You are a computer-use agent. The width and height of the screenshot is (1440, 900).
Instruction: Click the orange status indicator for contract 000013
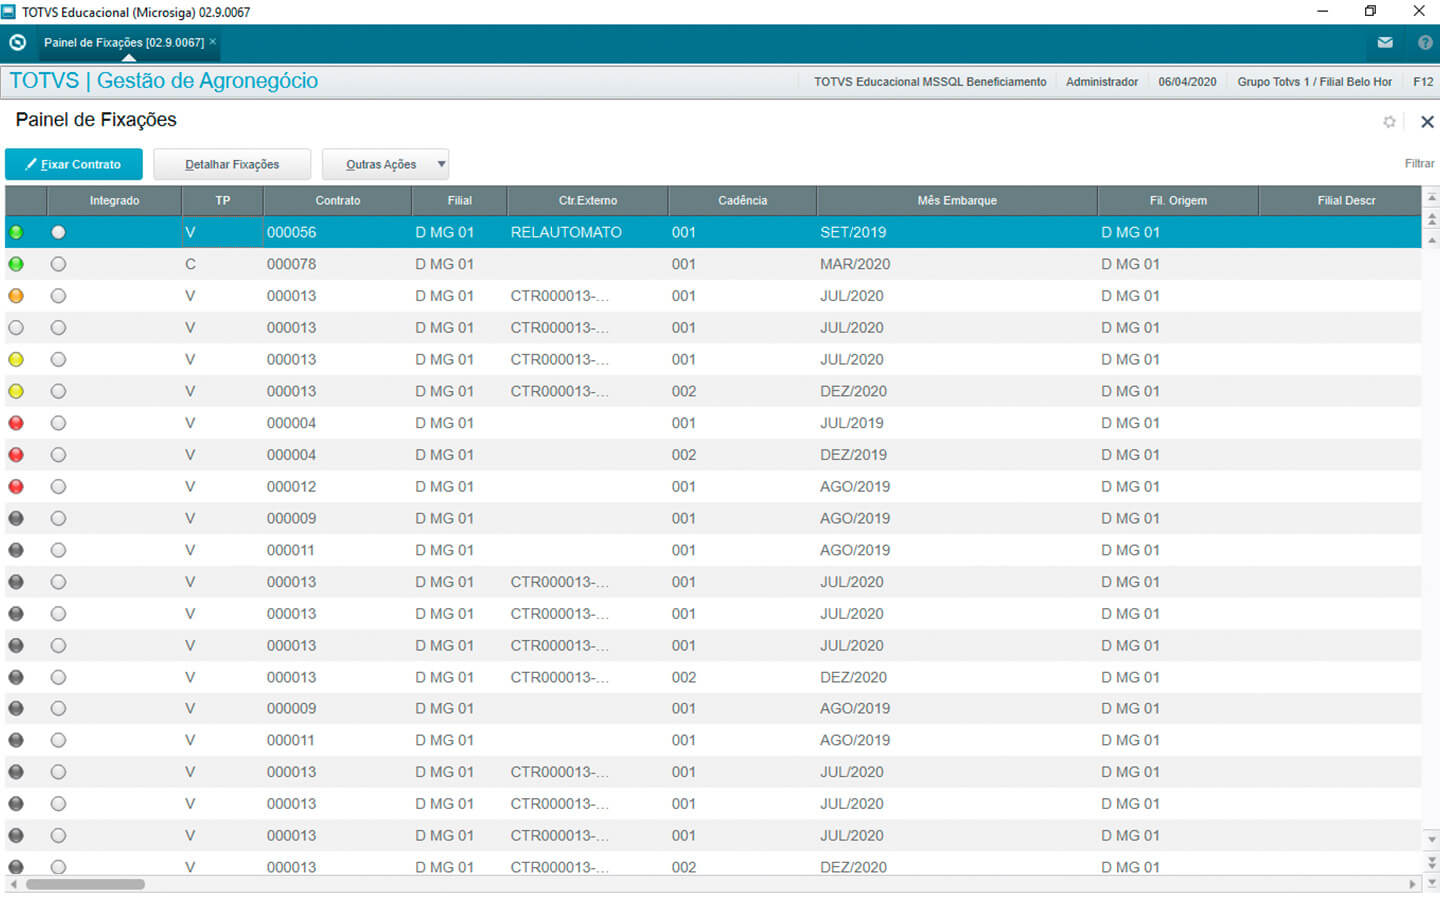[x=16, y=296]
